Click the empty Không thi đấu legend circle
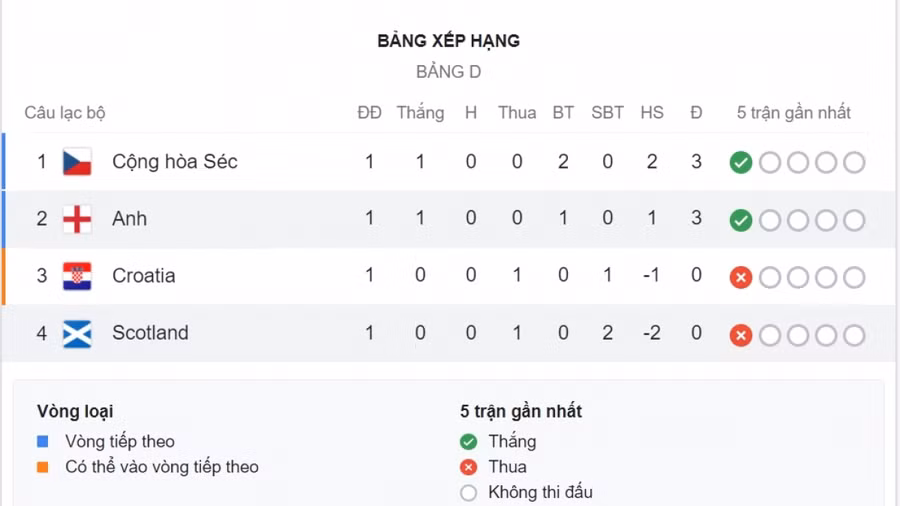Screen dimensions: 900x506 468,492
